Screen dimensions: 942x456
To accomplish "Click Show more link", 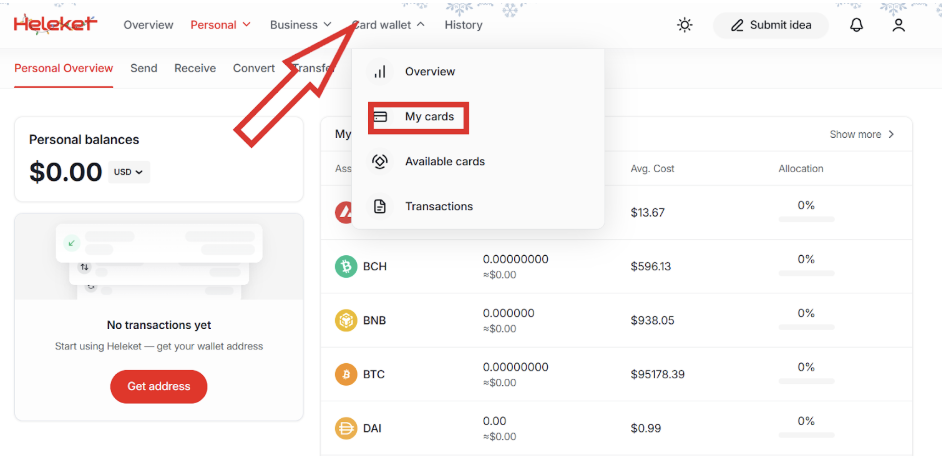I will click(862, 134).
